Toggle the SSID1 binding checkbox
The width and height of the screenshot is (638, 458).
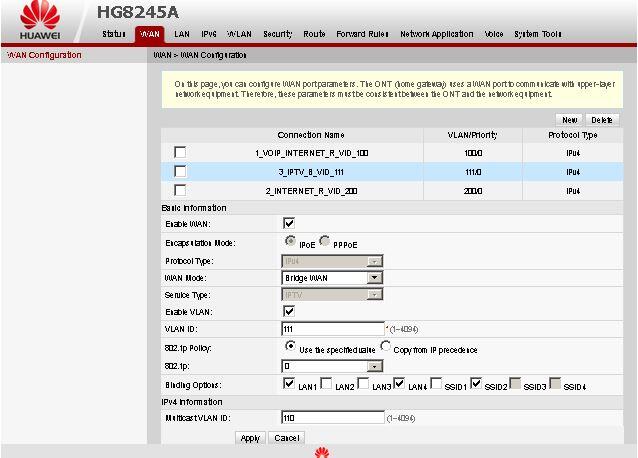click(x=435, y=383)
